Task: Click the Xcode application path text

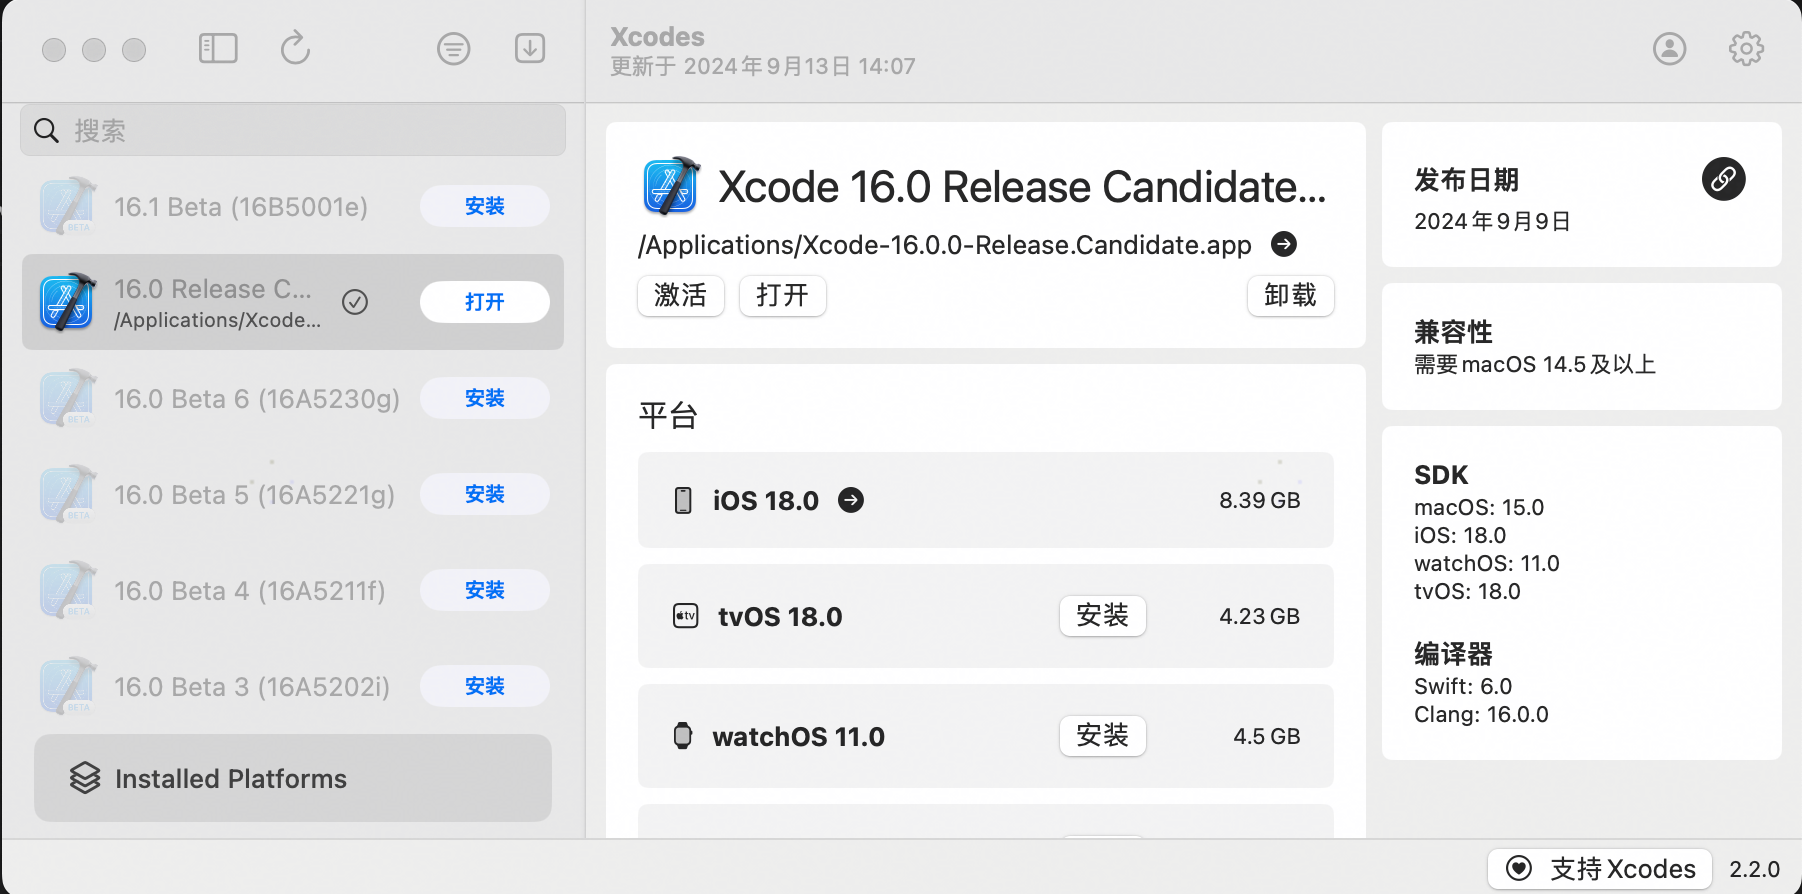Action: [x=945, y=245]
